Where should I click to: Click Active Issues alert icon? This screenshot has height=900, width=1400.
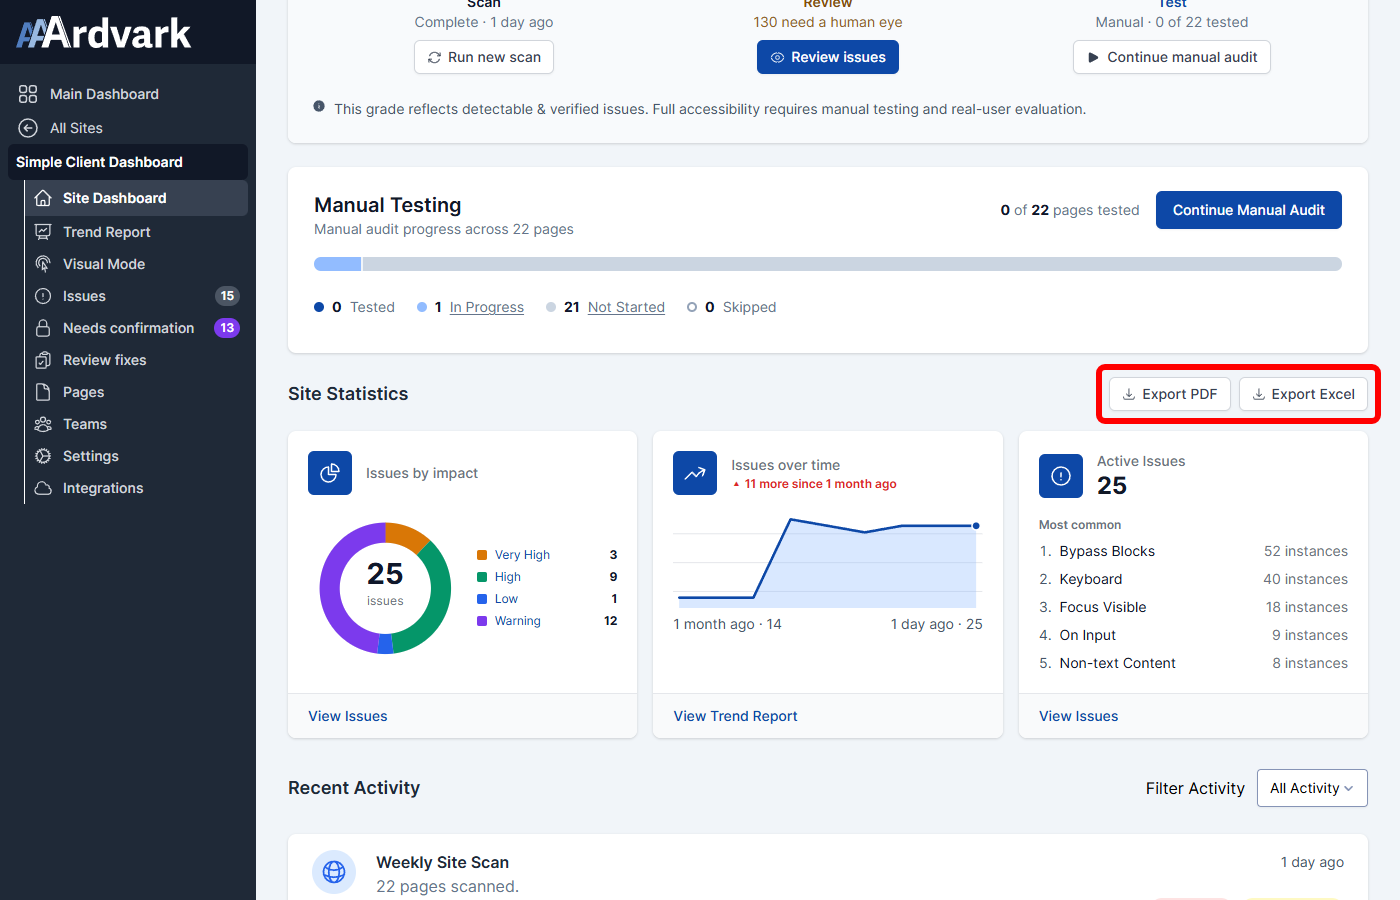point(1061,476)
